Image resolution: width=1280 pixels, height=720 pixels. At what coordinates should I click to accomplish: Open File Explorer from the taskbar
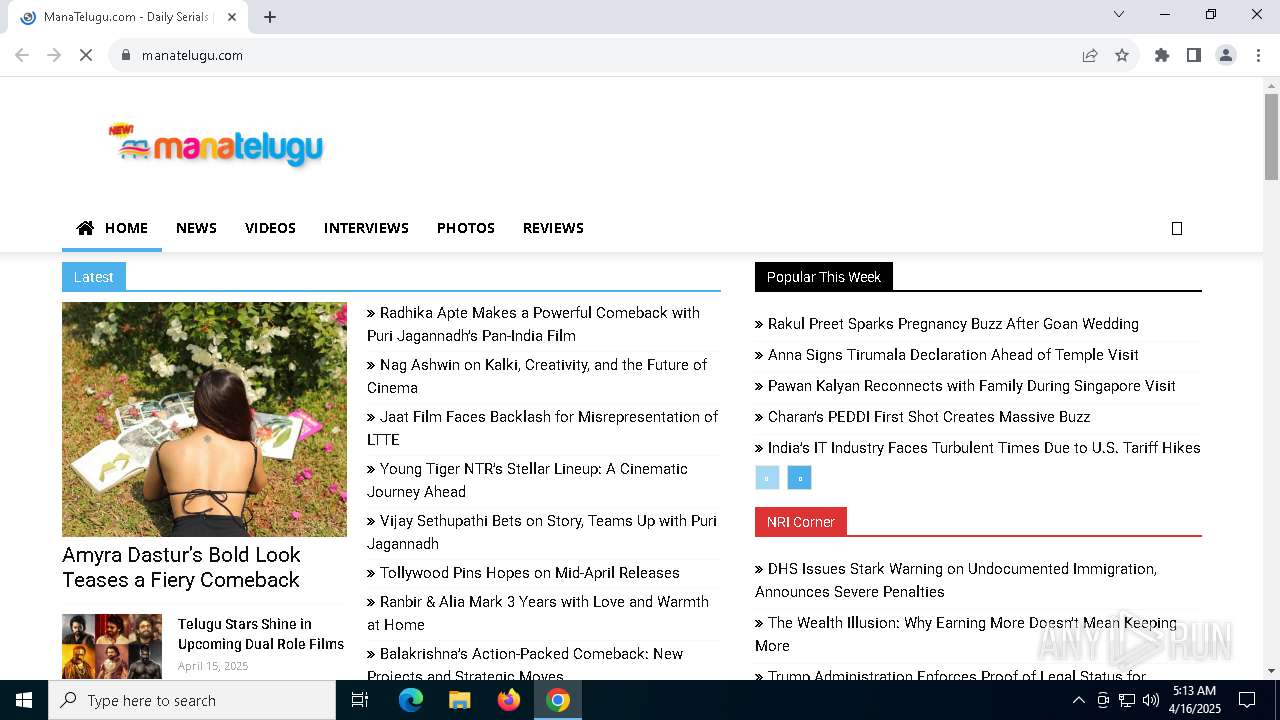(x=459, y=700)
